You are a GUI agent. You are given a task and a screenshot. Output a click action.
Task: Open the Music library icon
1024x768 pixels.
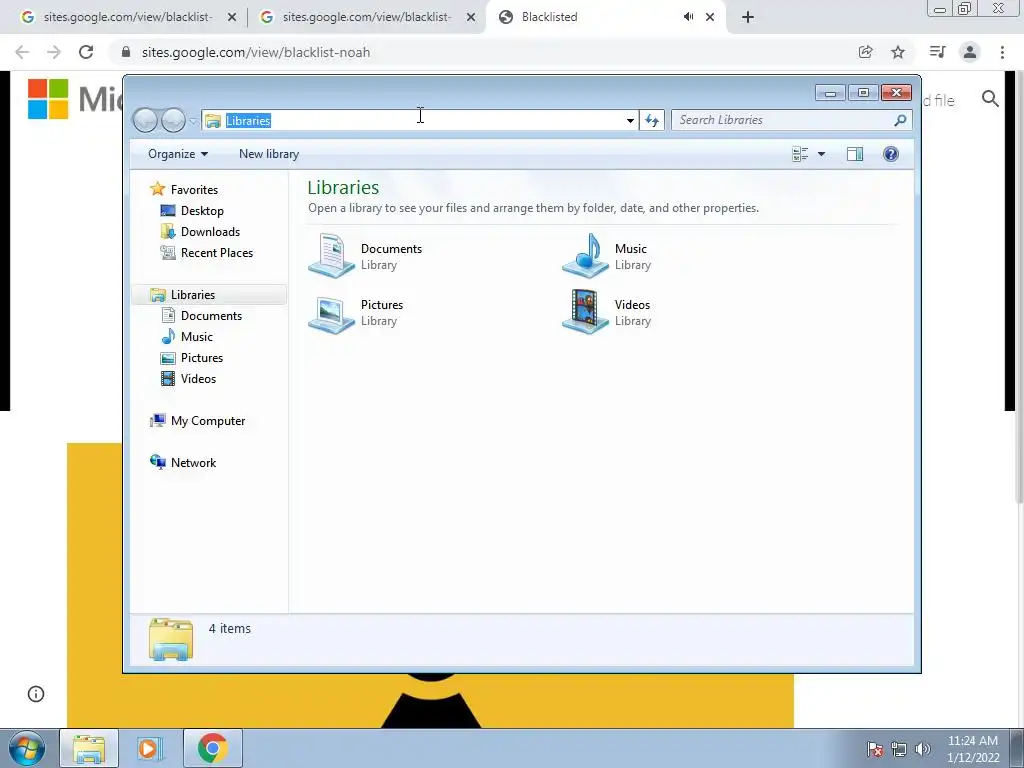point(586,255)
